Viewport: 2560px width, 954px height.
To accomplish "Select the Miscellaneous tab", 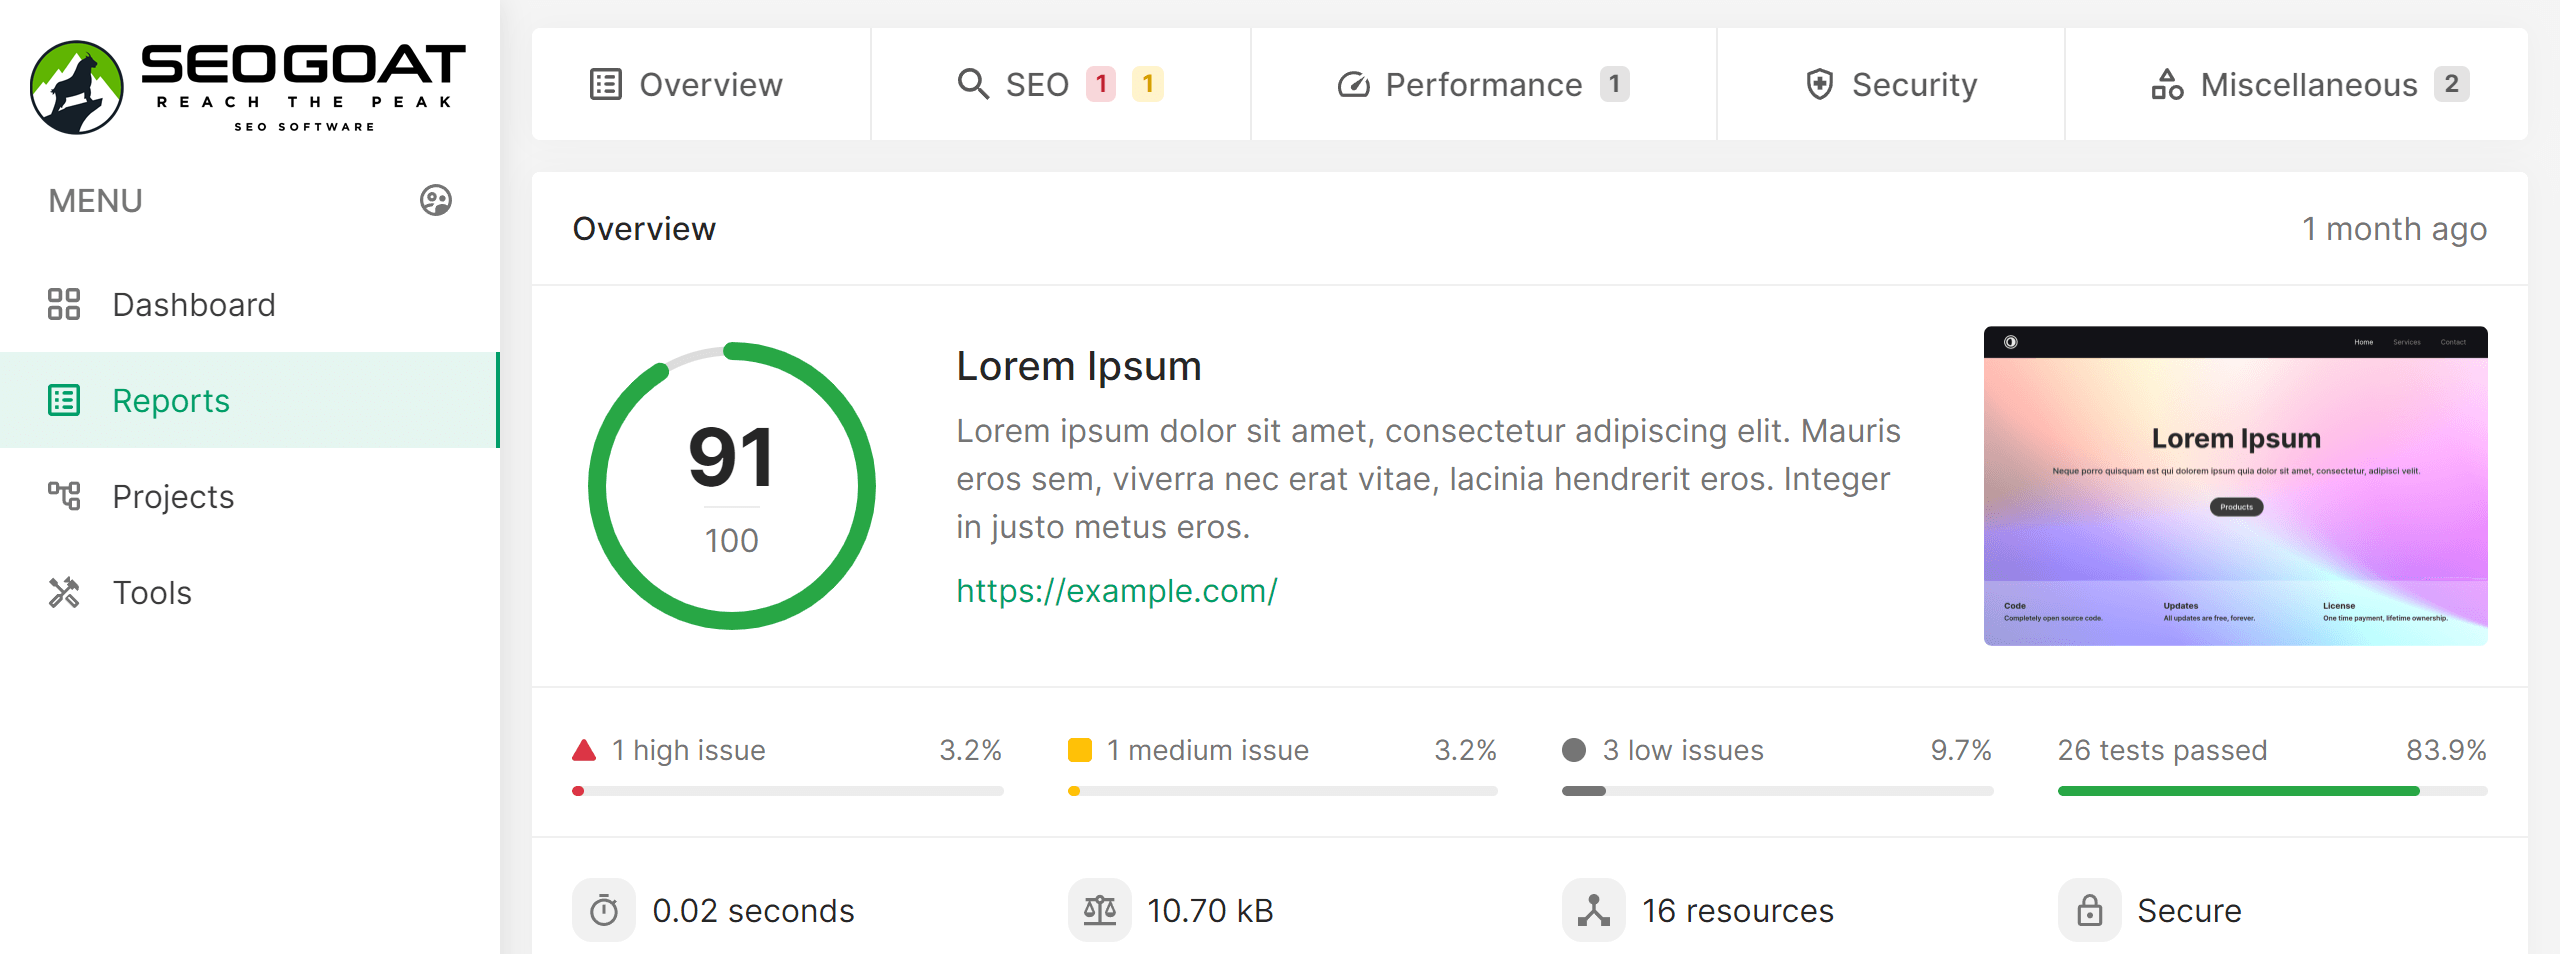I will tap(2308, 85).
